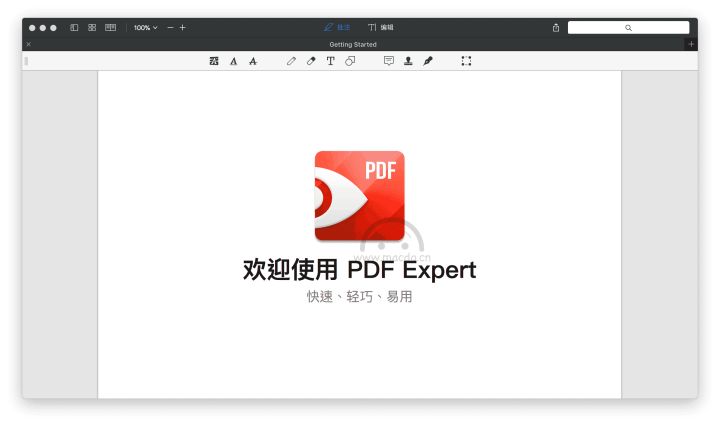
Task: Select the content selection marquee tool
Action: pyautogui.click(x=466, y=61)
